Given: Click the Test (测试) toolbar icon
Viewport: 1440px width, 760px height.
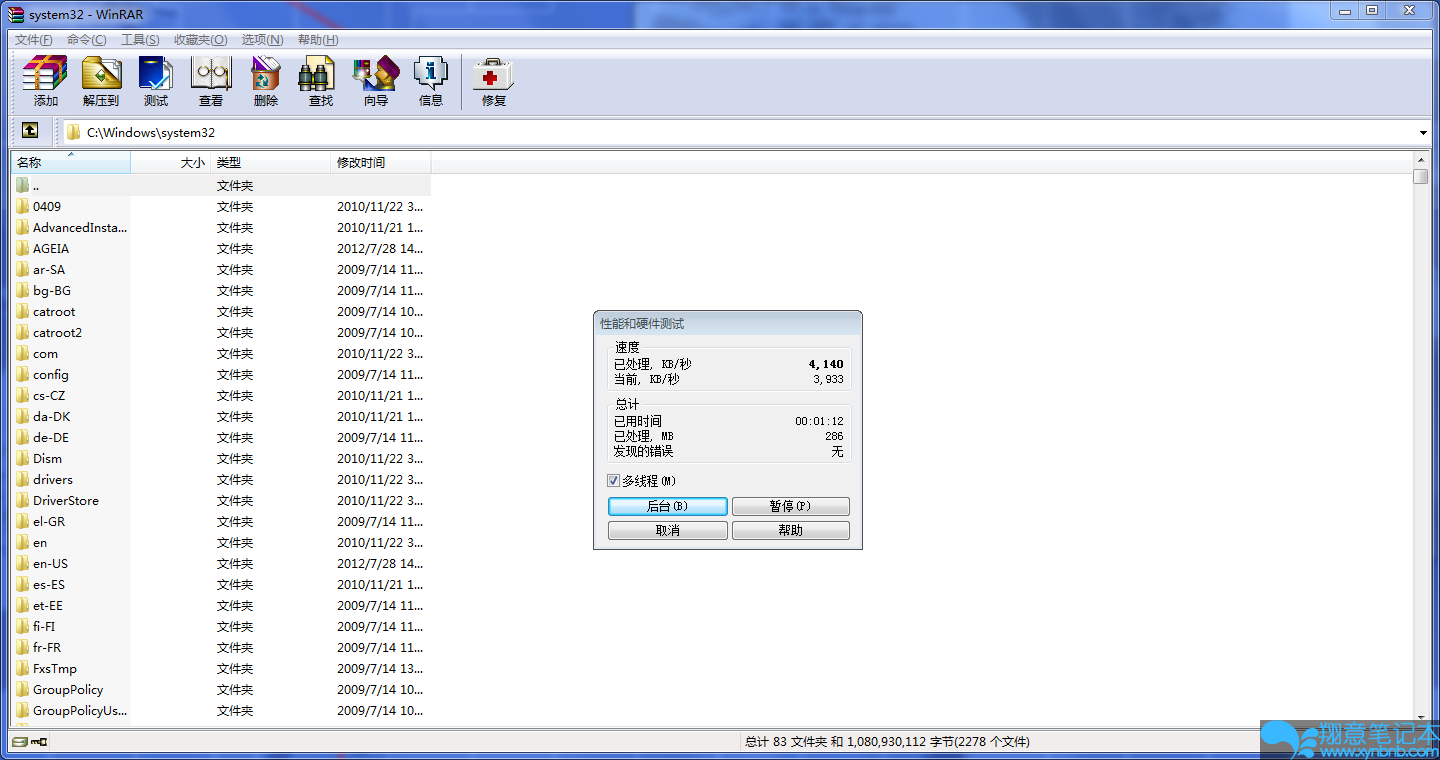Looking at the screenshot, I should pyautogui.click(x=156, y=81).
